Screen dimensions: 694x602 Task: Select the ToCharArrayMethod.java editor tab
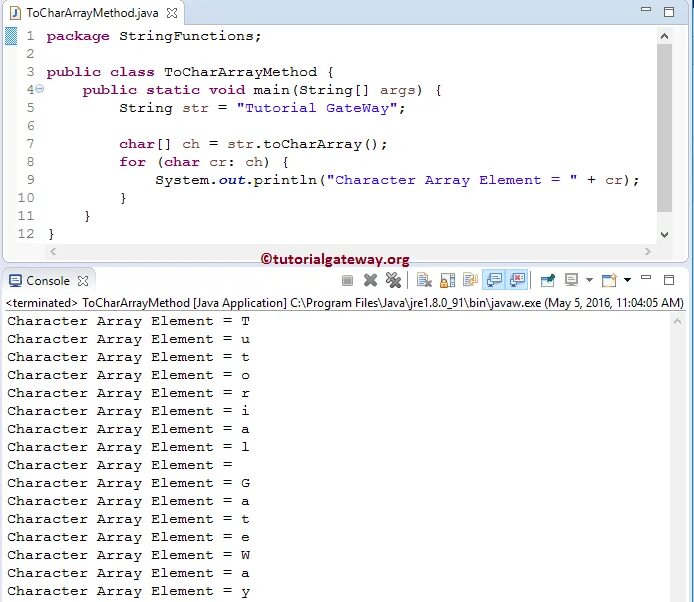point(92,13)
